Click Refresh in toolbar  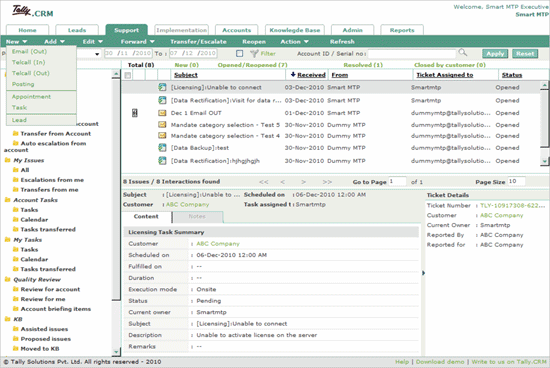(342, 41)
